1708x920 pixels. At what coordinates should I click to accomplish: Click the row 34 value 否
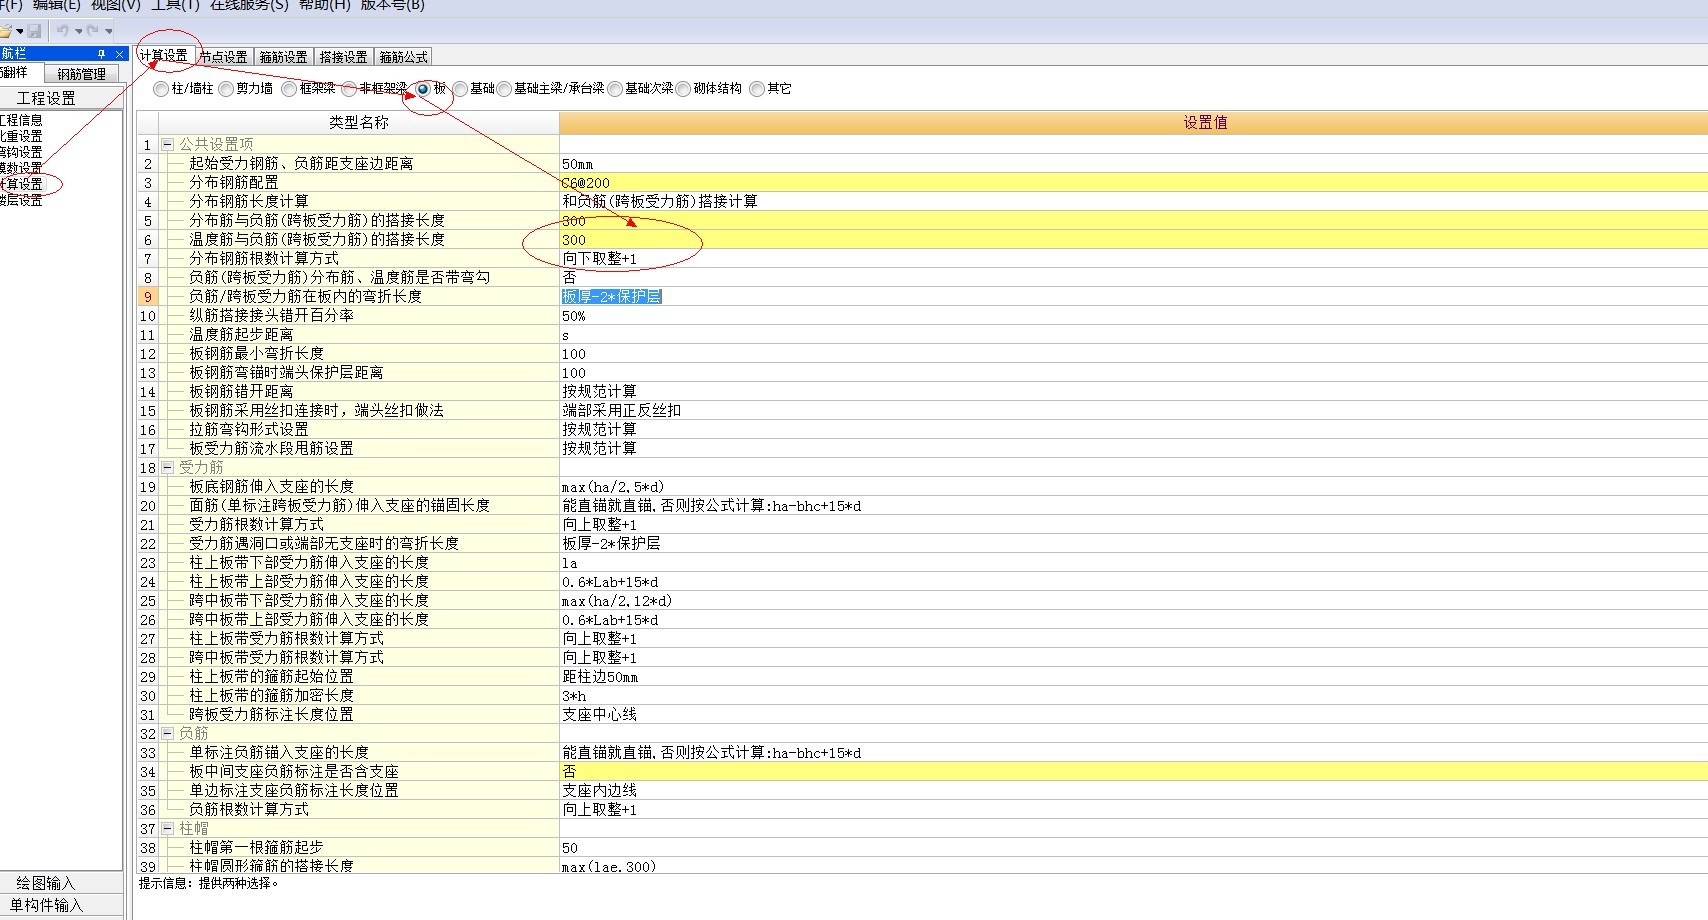tap(1134, 772)
